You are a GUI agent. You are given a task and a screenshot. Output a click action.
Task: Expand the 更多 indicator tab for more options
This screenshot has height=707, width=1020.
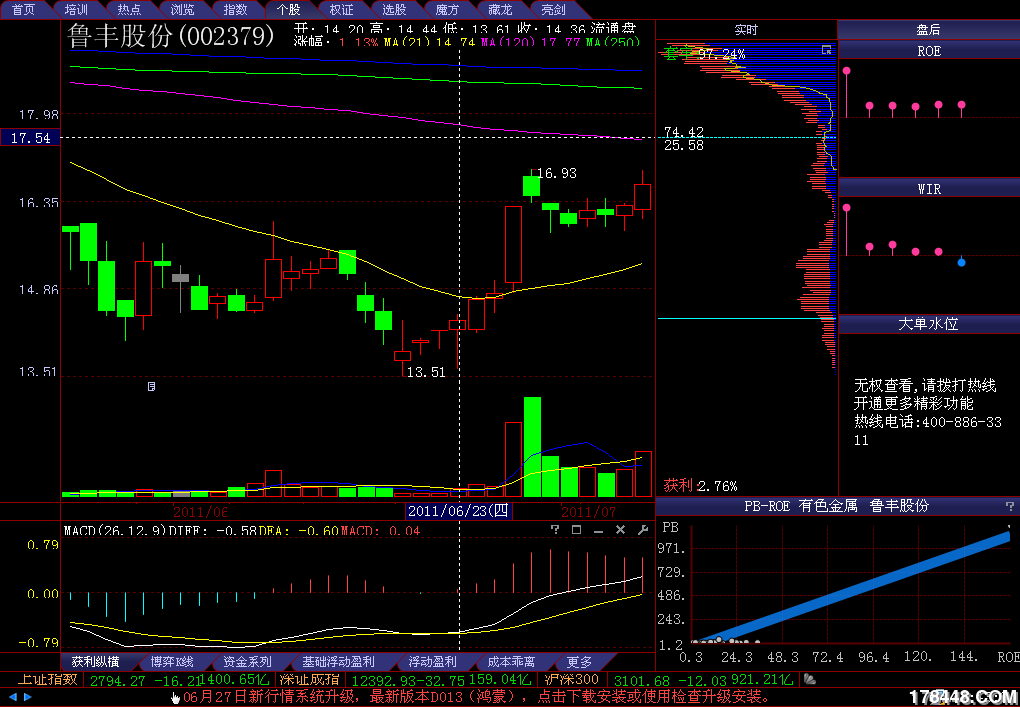point(580,662)
